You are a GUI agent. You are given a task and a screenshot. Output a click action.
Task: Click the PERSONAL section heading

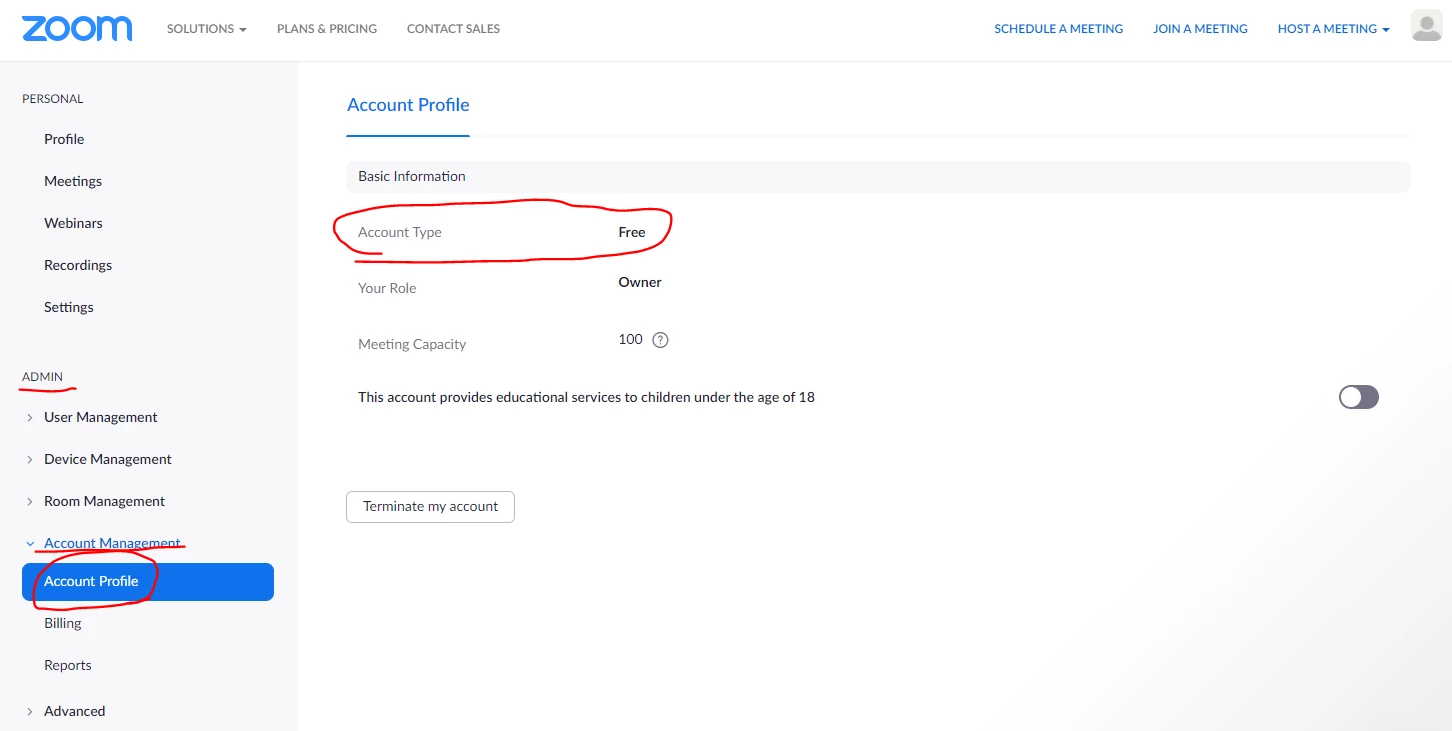pos(53,99)
